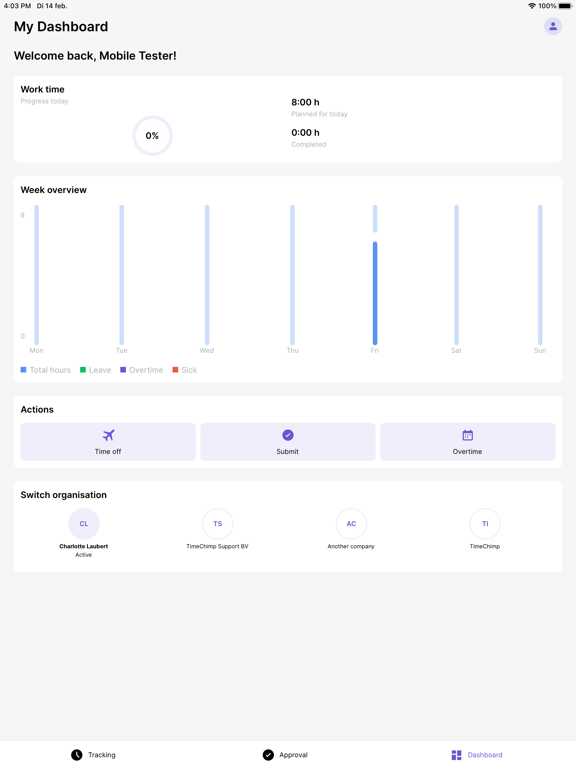Tap the red Sick legend swatch

coord(175,370)
